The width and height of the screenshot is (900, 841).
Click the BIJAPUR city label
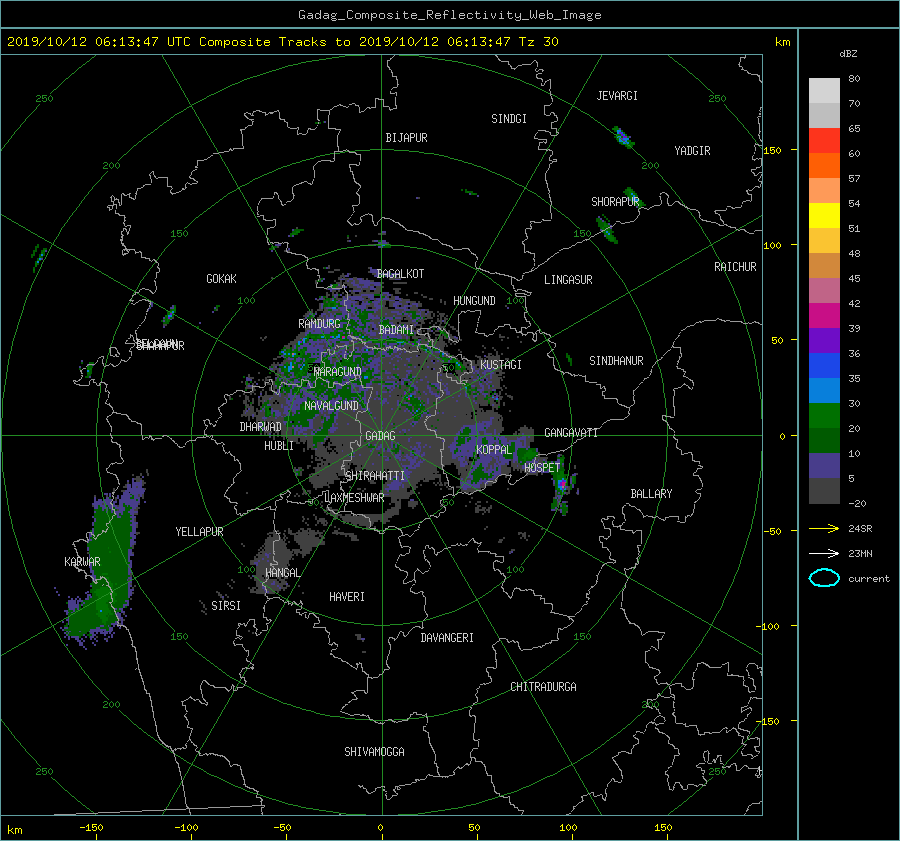click(x=406, y=138)
